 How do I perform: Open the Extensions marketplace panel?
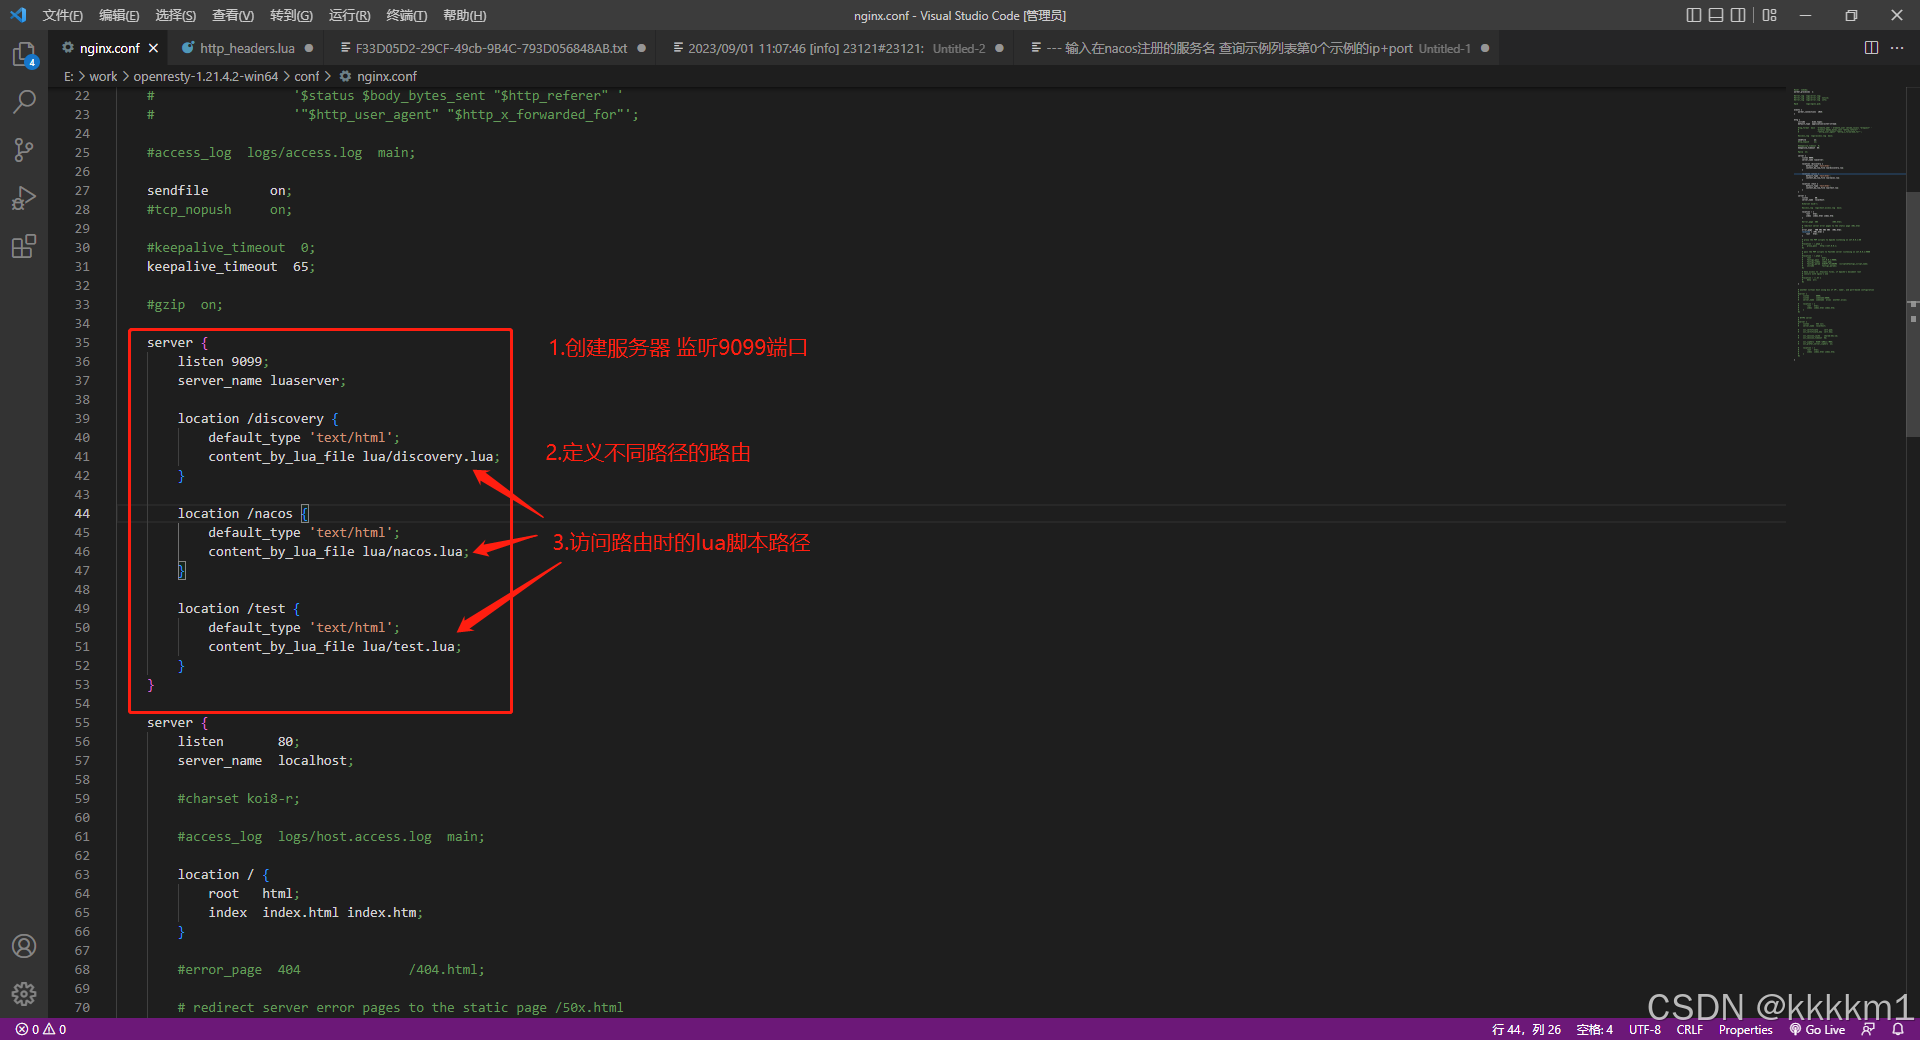pos(24,246)
